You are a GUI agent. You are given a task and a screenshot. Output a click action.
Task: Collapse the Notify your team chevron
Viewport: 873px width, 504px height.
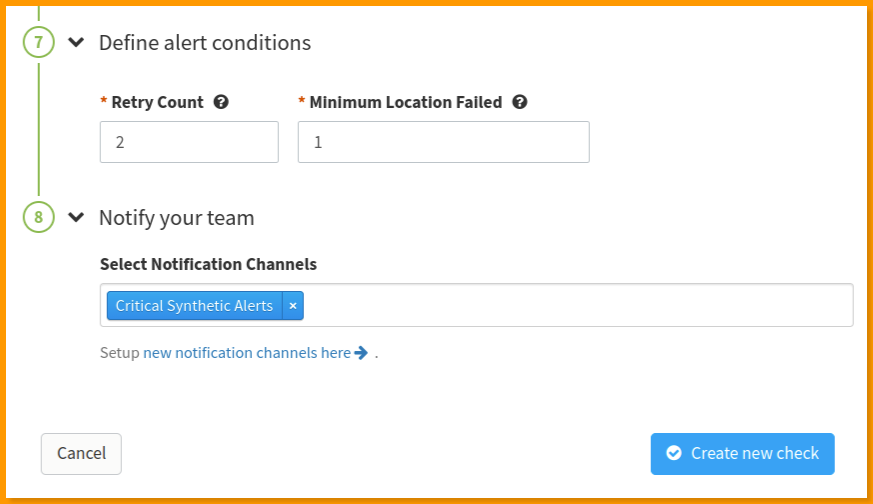click(x=76, y=217)
